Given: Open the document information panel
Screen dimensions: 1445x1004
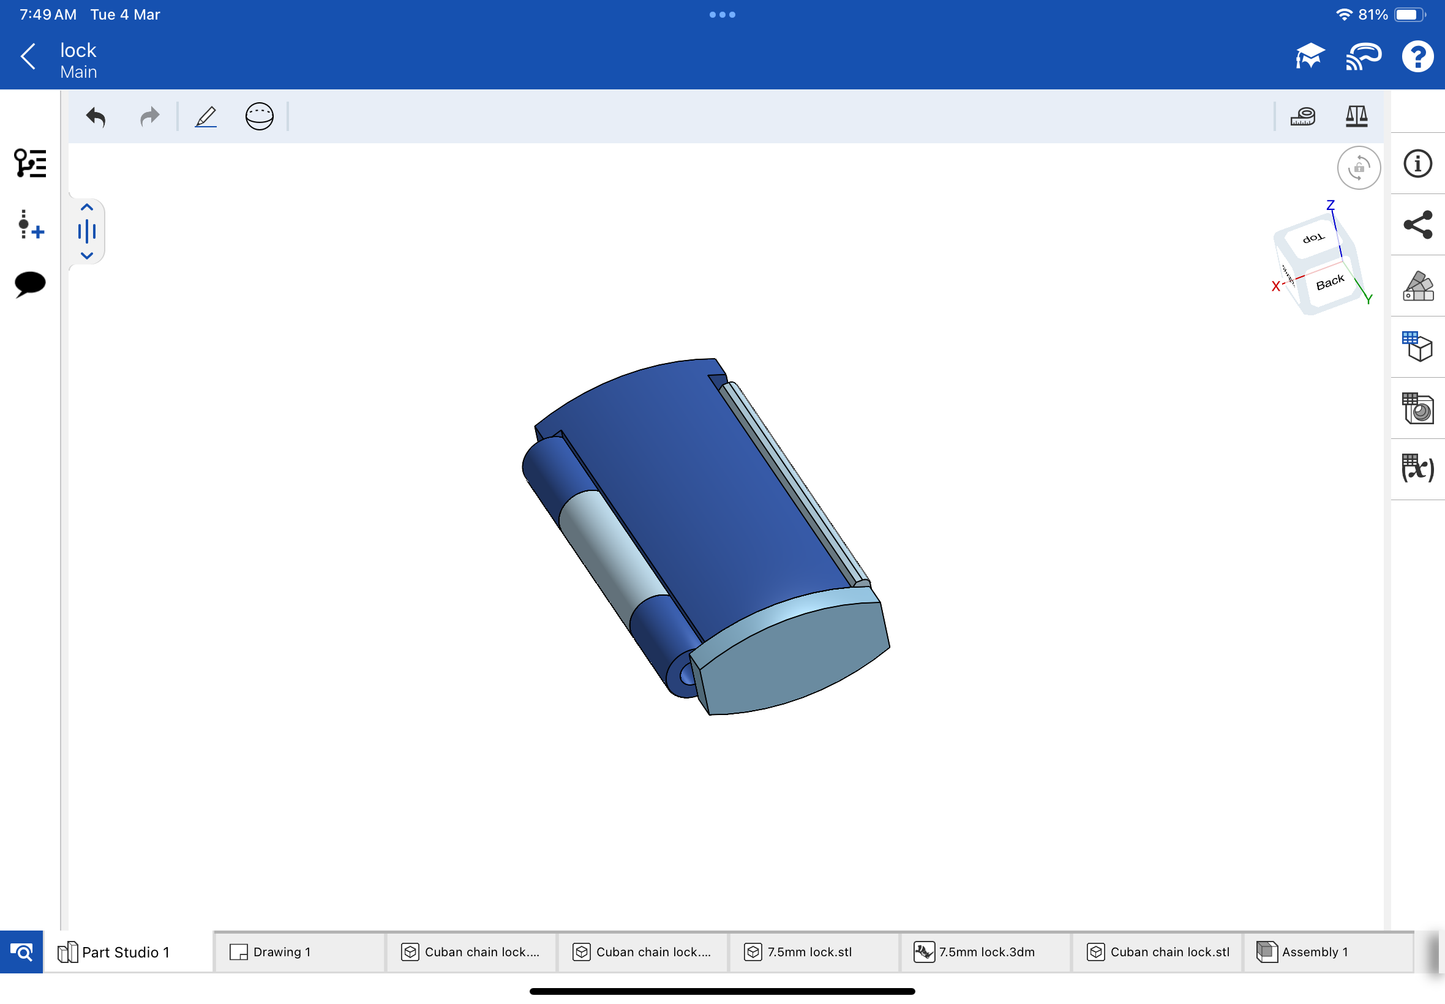Looking at the screenshot, I should pos(1417,164).
